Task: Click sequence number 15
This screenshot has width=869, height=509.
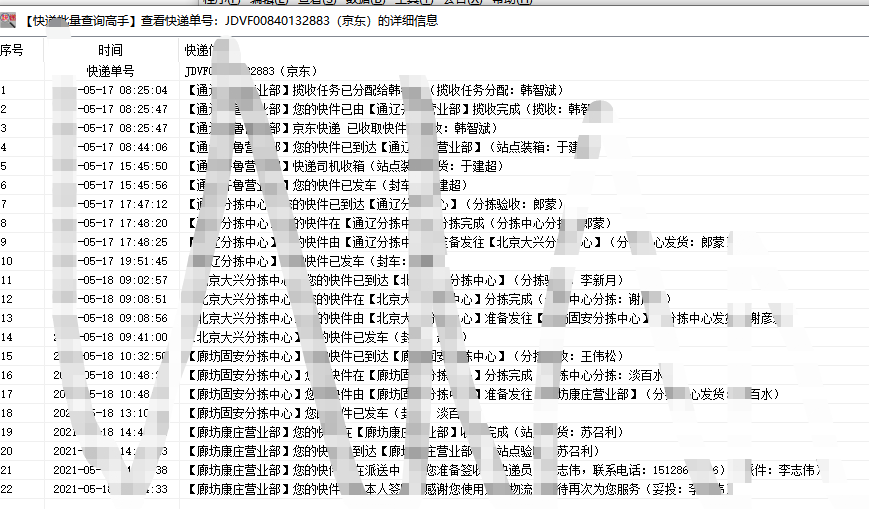Action: point(6,356)
